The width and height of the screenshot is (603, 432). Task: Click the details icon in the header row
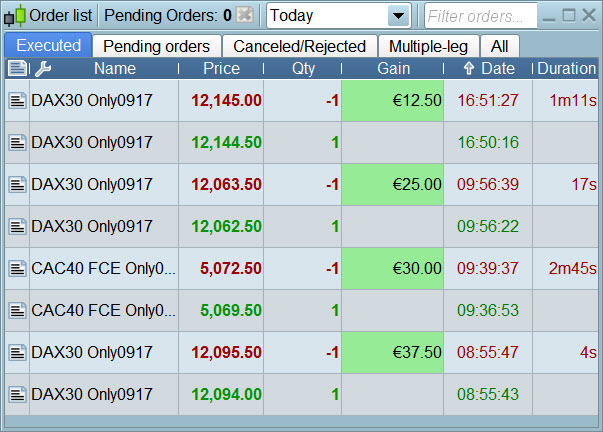[17, 69]
